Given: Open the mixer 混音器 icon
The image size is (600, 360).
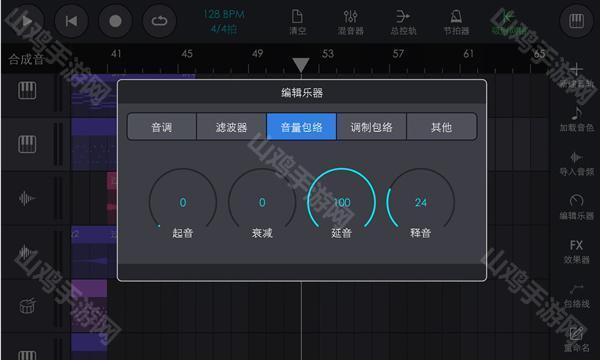Looking at the screenshot, I should tap(351, 22).
